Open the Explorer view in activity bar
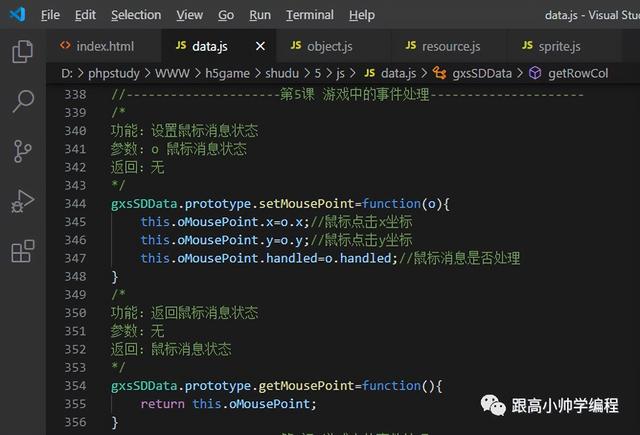 tap(22, 52)
